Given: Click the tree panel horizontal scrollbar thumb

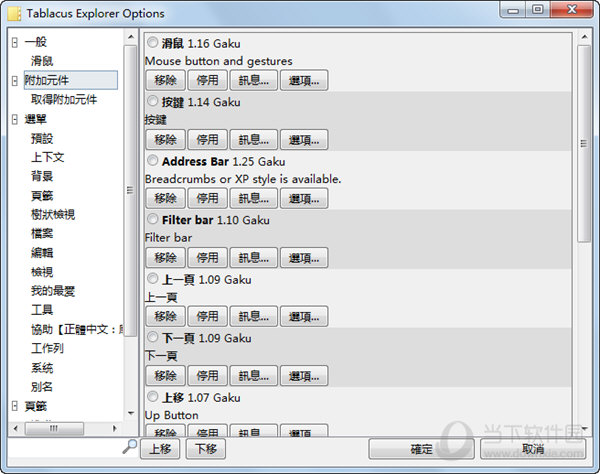Looking at the screenshot, I should tap(54, 428).
